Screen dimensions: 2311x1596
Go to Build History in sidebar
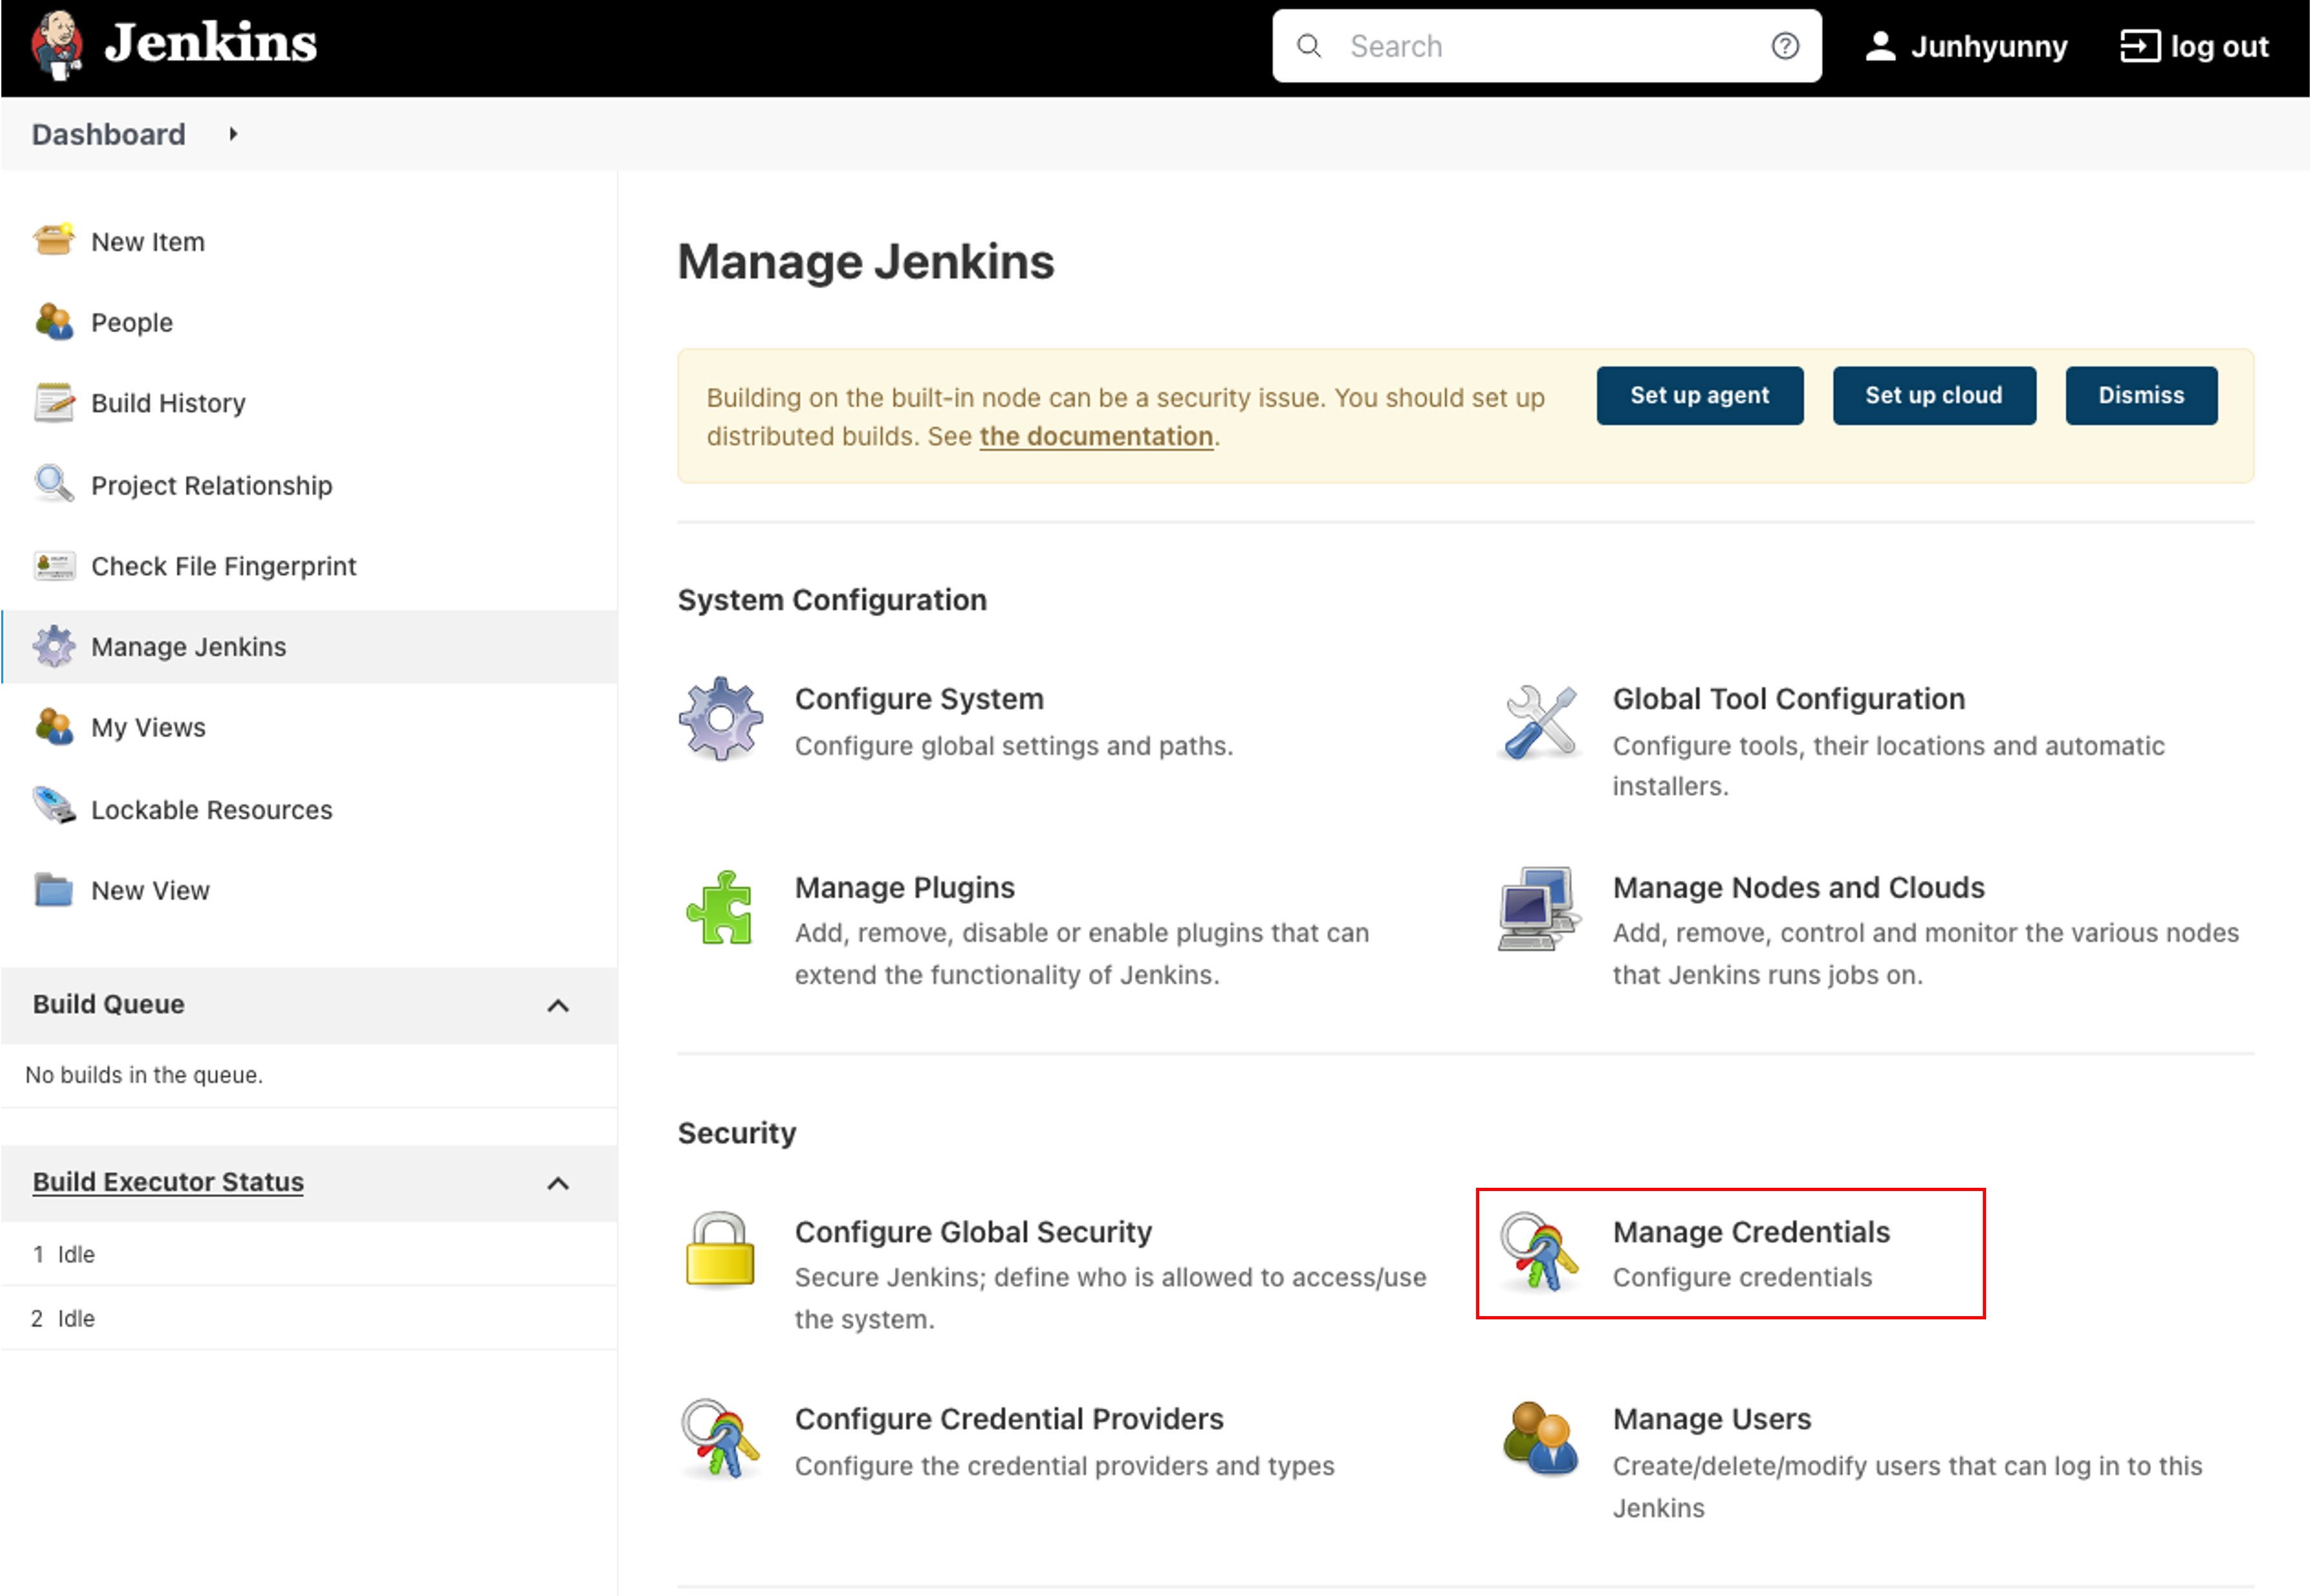pyautogui.click(x=168, y=403)
